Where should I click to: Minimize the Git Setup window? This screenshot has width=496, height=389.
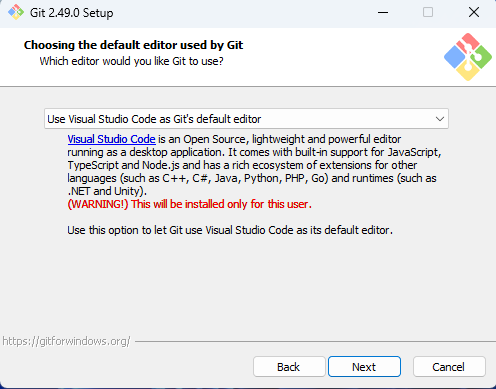[383, 13]
